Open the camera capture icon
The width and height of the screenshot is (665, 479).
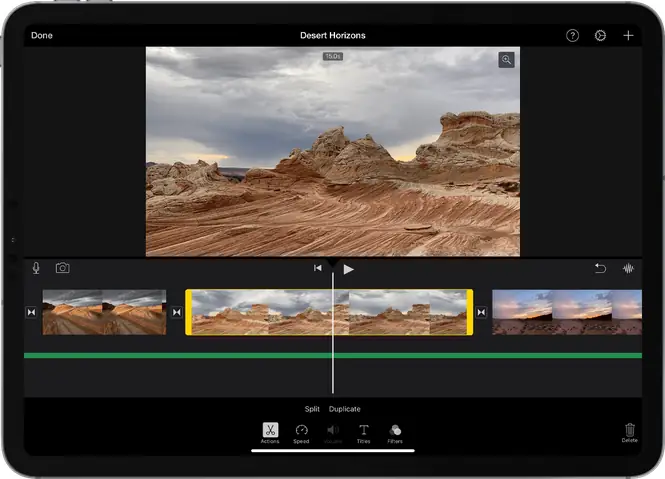(62, 268)
